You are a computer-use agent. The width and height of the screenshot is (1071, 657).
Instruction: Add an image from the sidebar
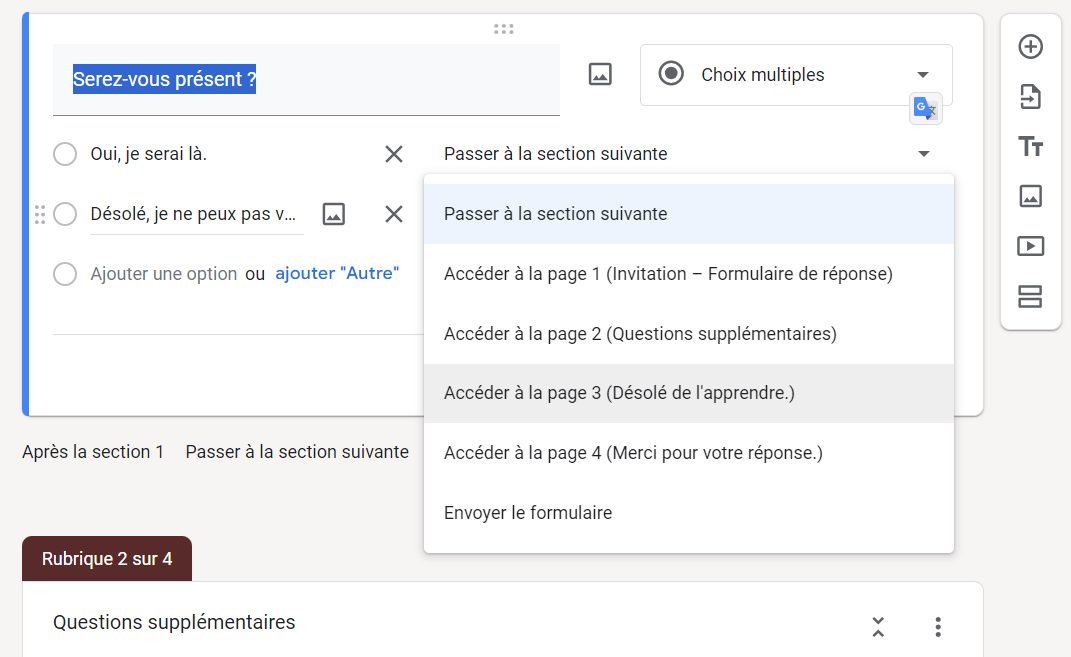[1030, 196]
